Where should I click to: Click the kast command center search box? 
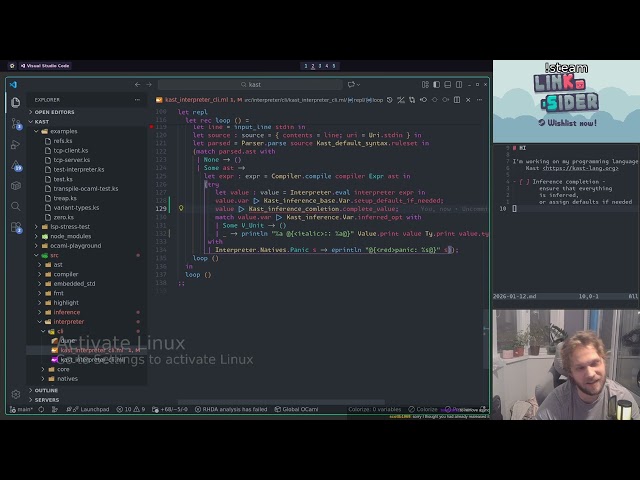tap(250, 84)
